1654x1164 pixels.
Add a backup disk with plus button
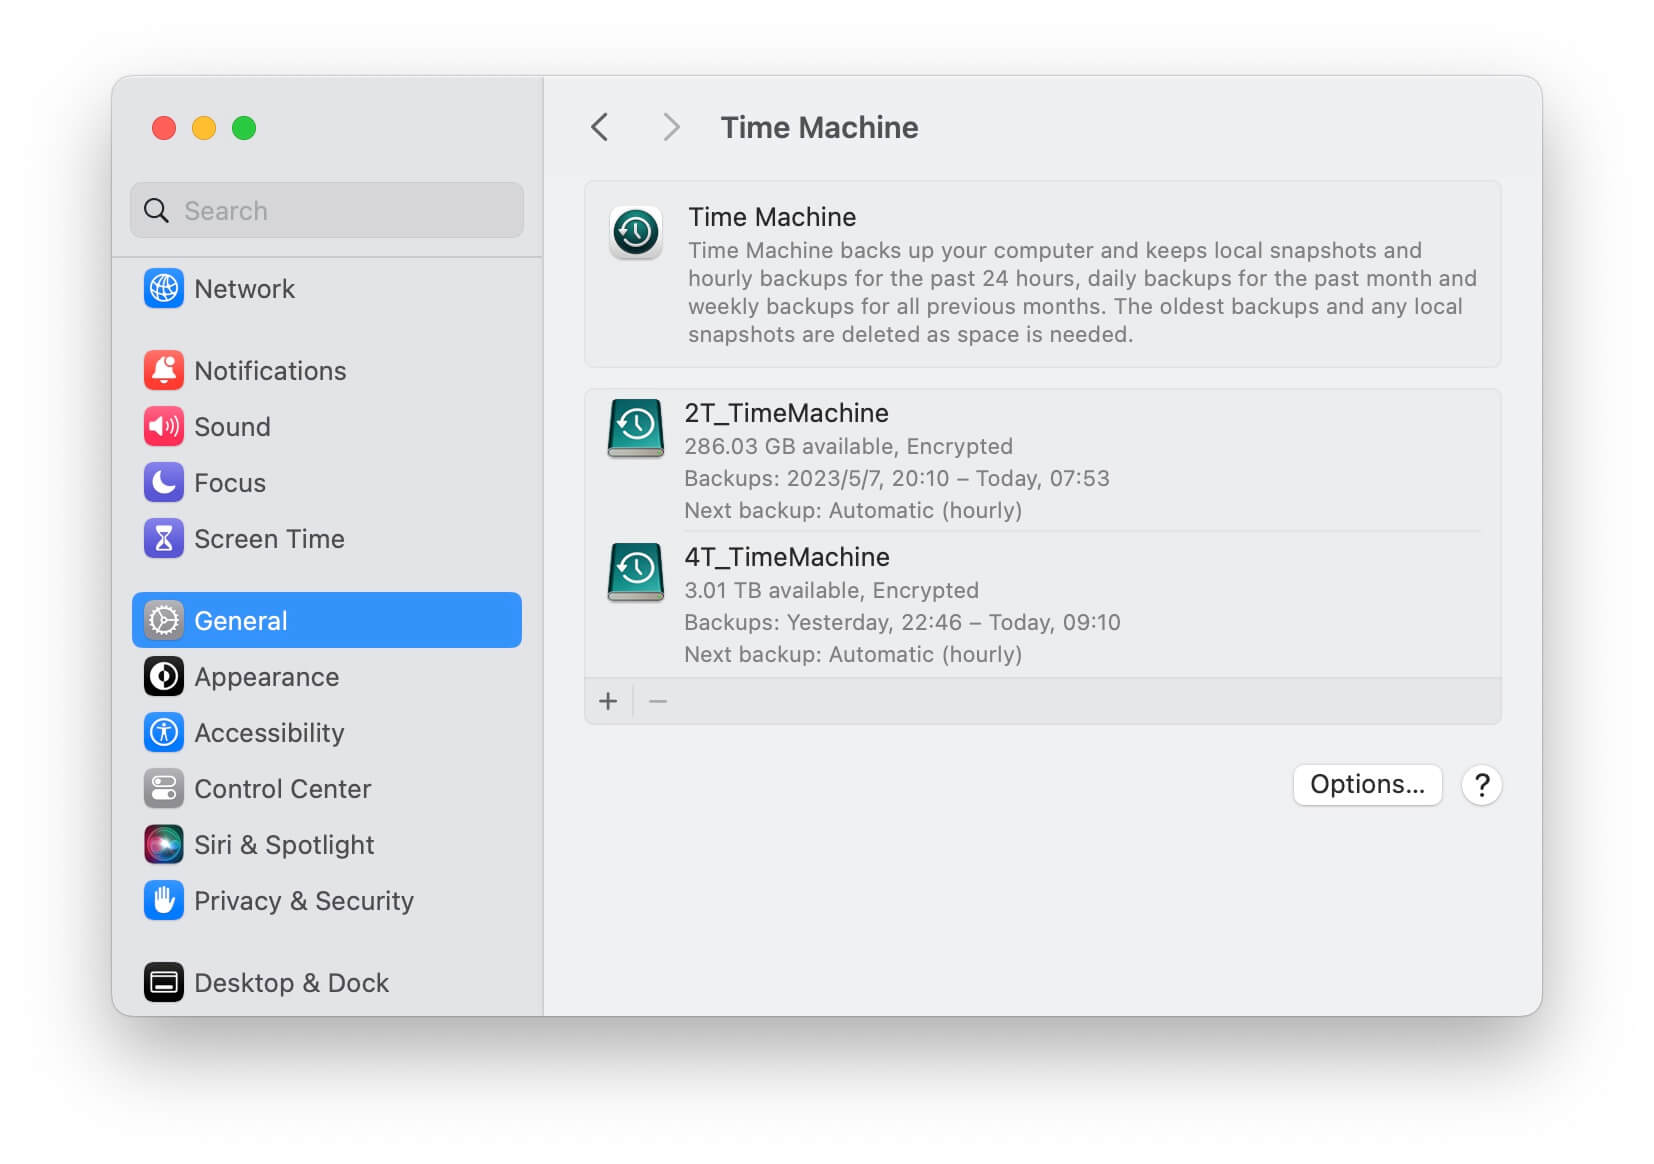pos(608,702)
